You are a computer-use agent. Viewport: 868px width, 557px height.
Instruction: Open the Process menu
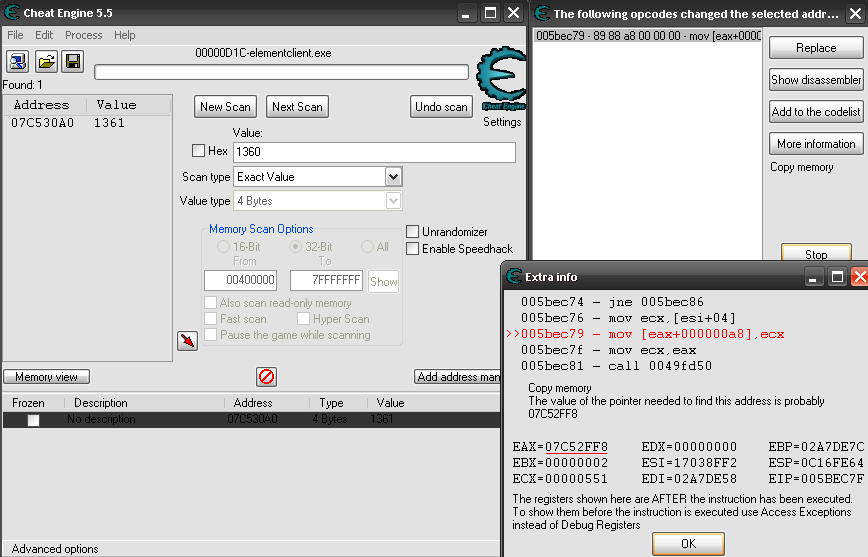[83, 35]
